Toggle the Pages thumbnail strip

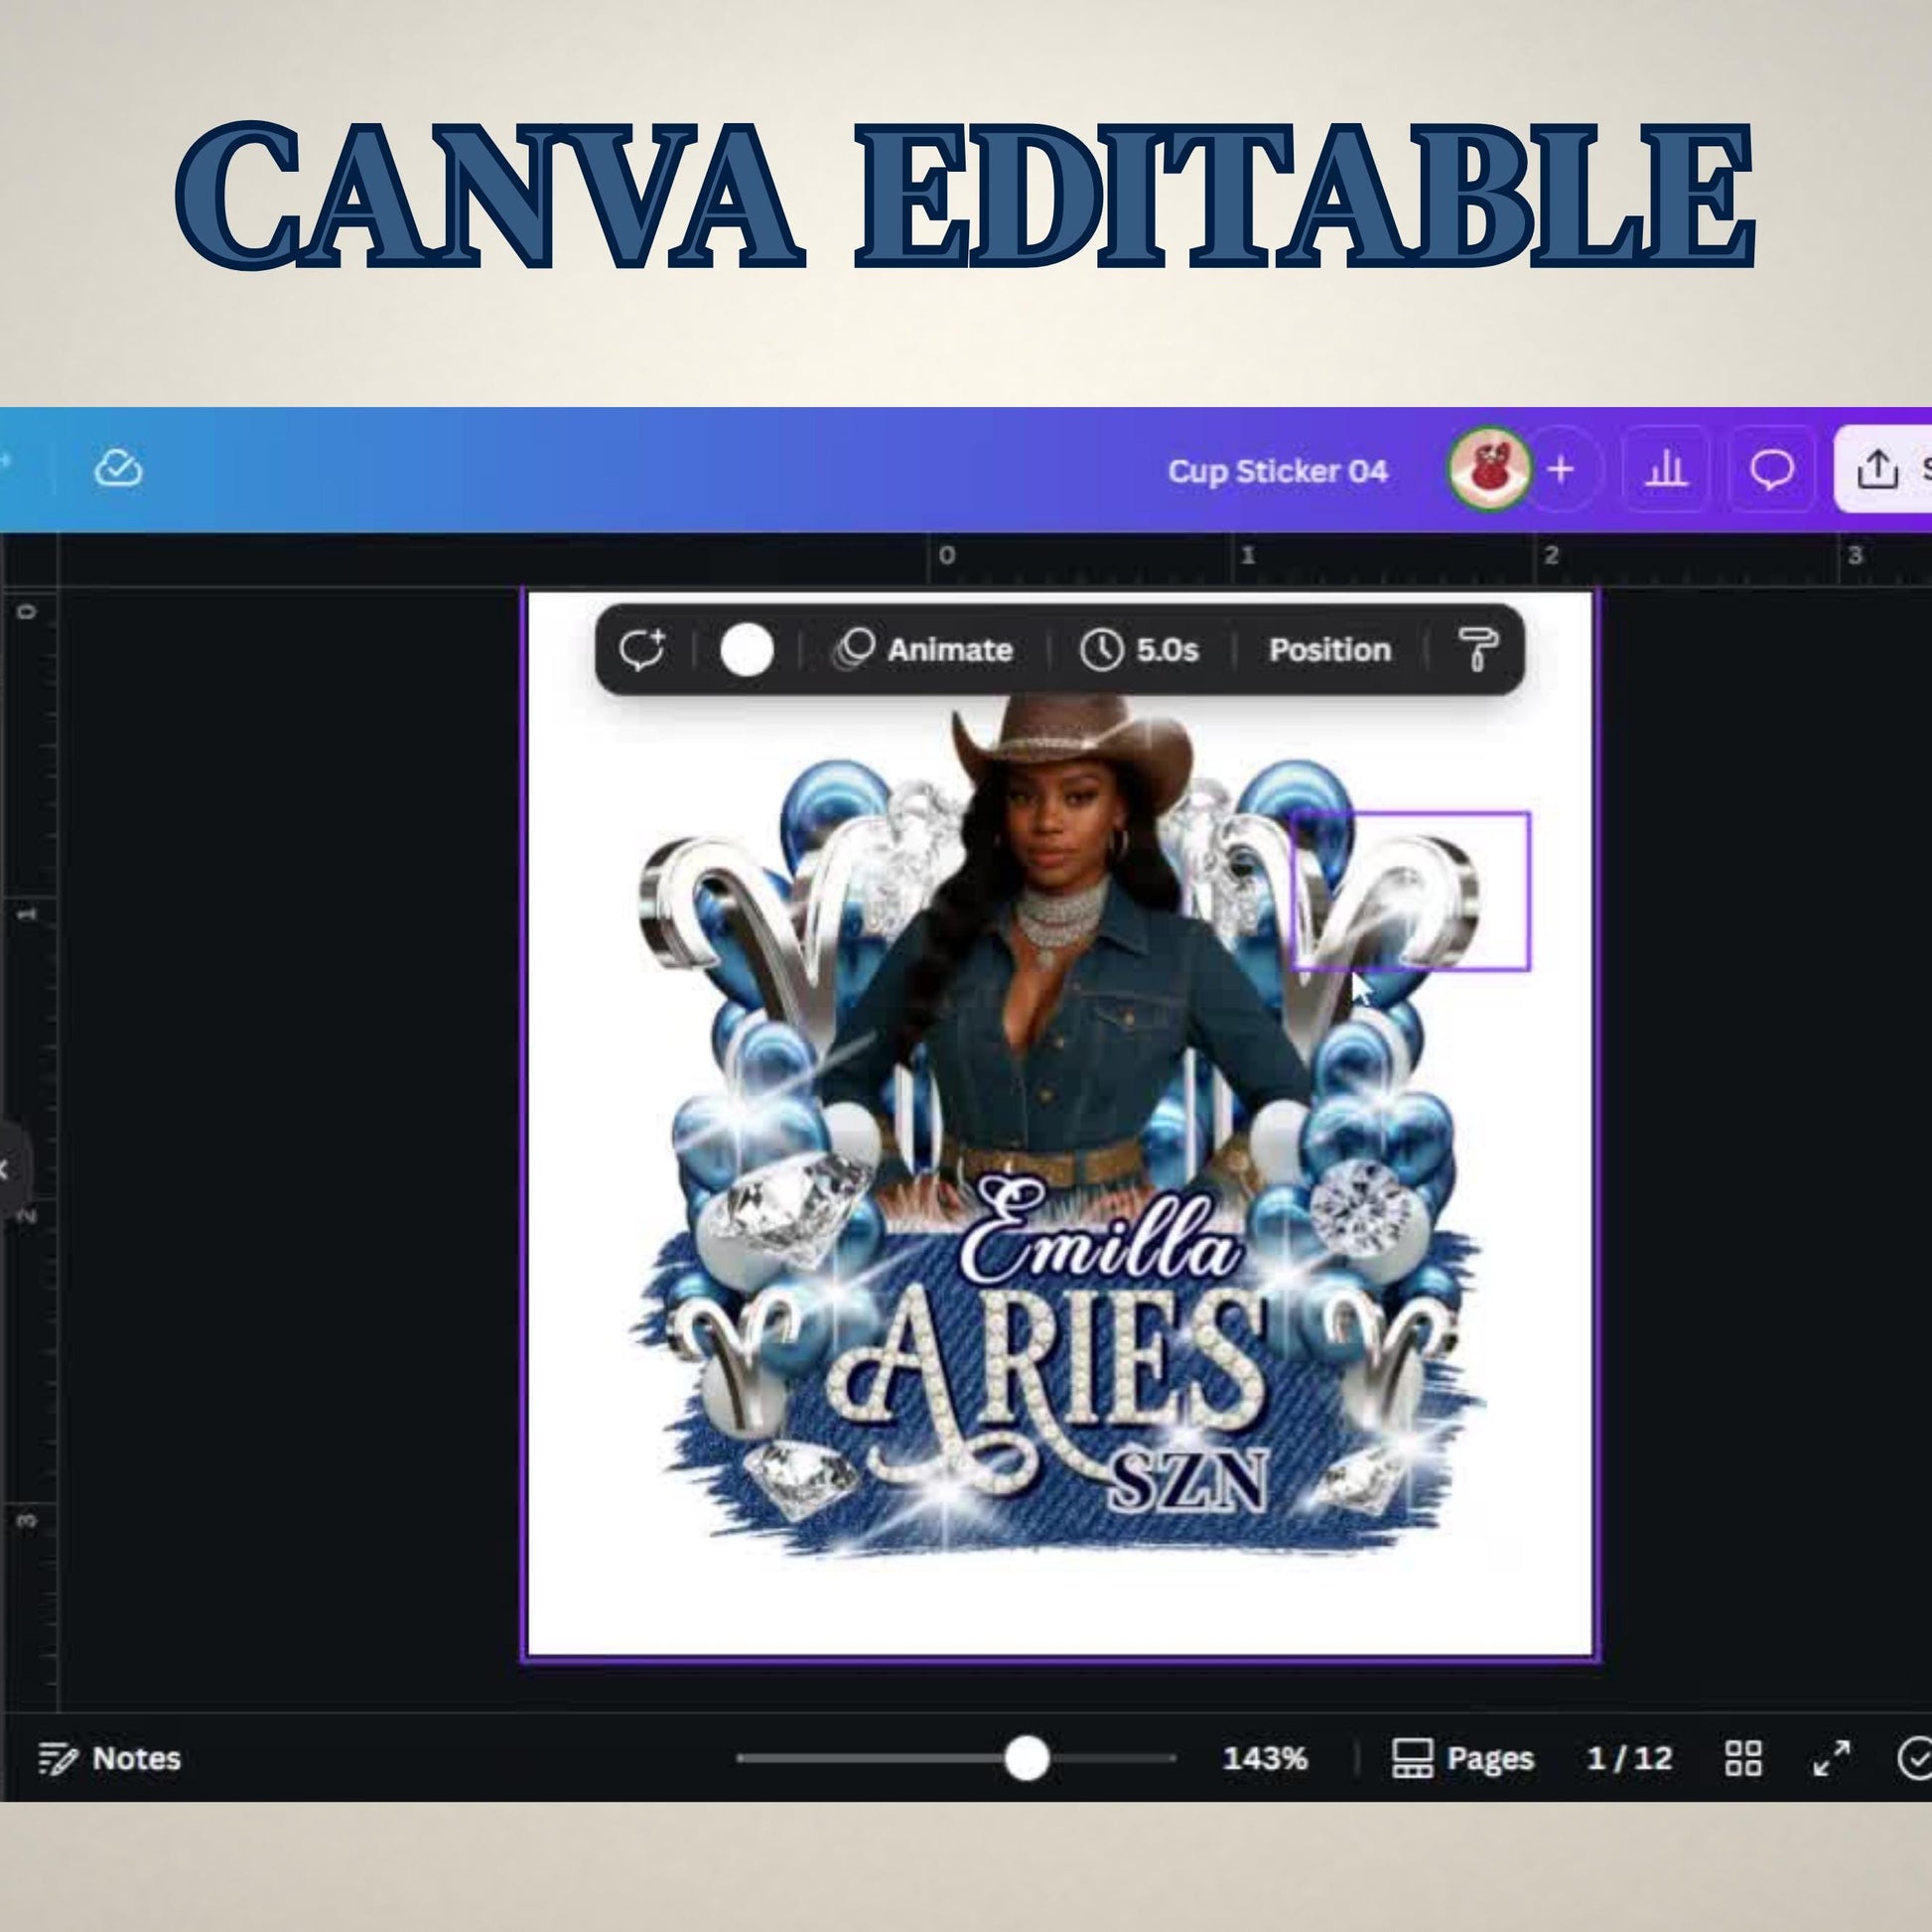(x=1462, y=1758)
